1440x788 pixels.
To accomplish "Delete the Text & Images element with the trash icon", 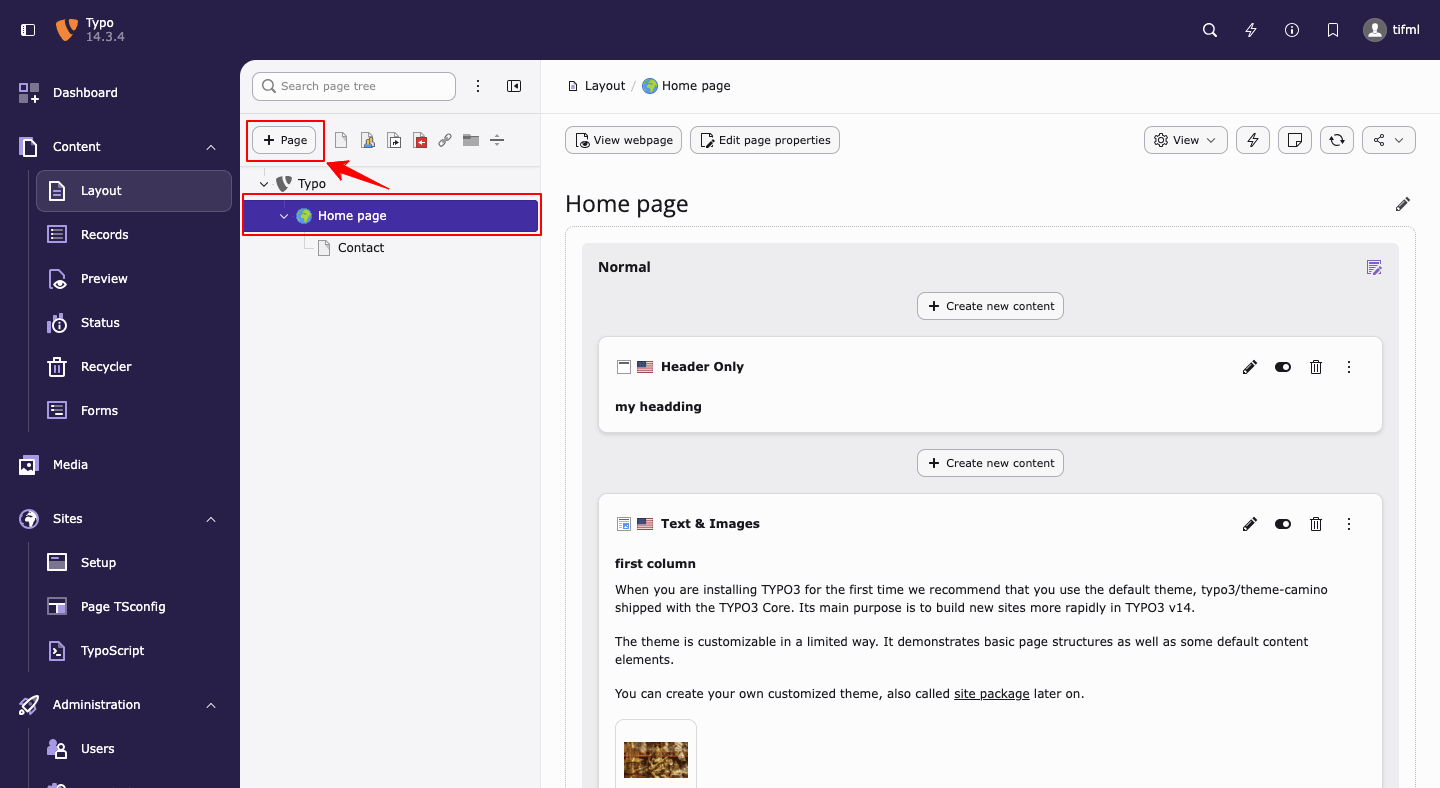I will (x=1316, y=524).
